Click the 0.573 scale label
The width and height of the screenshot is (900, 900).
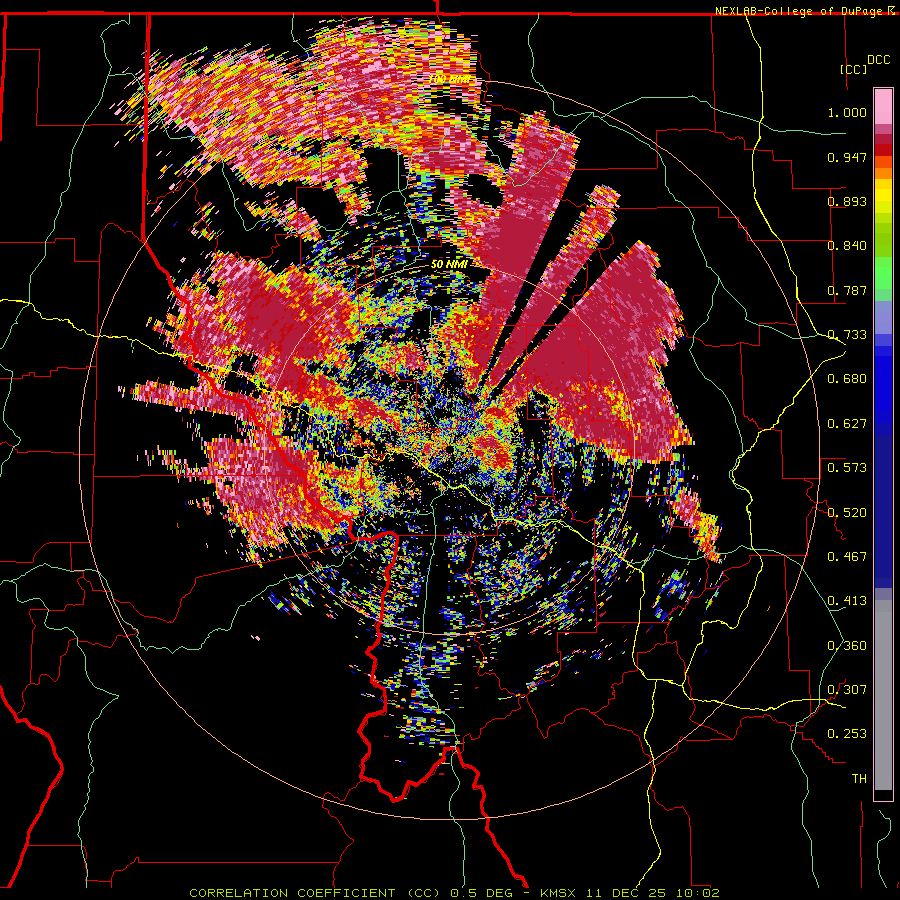(x=847, y=468)
